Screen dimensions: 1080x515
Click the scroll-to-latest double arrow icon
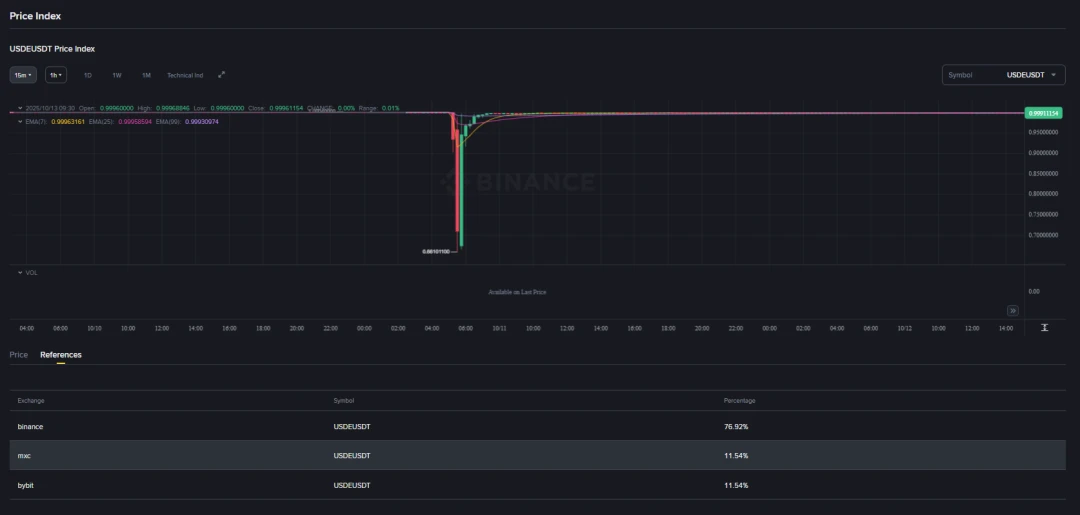pyautogui.click(x=1012, y=310)
